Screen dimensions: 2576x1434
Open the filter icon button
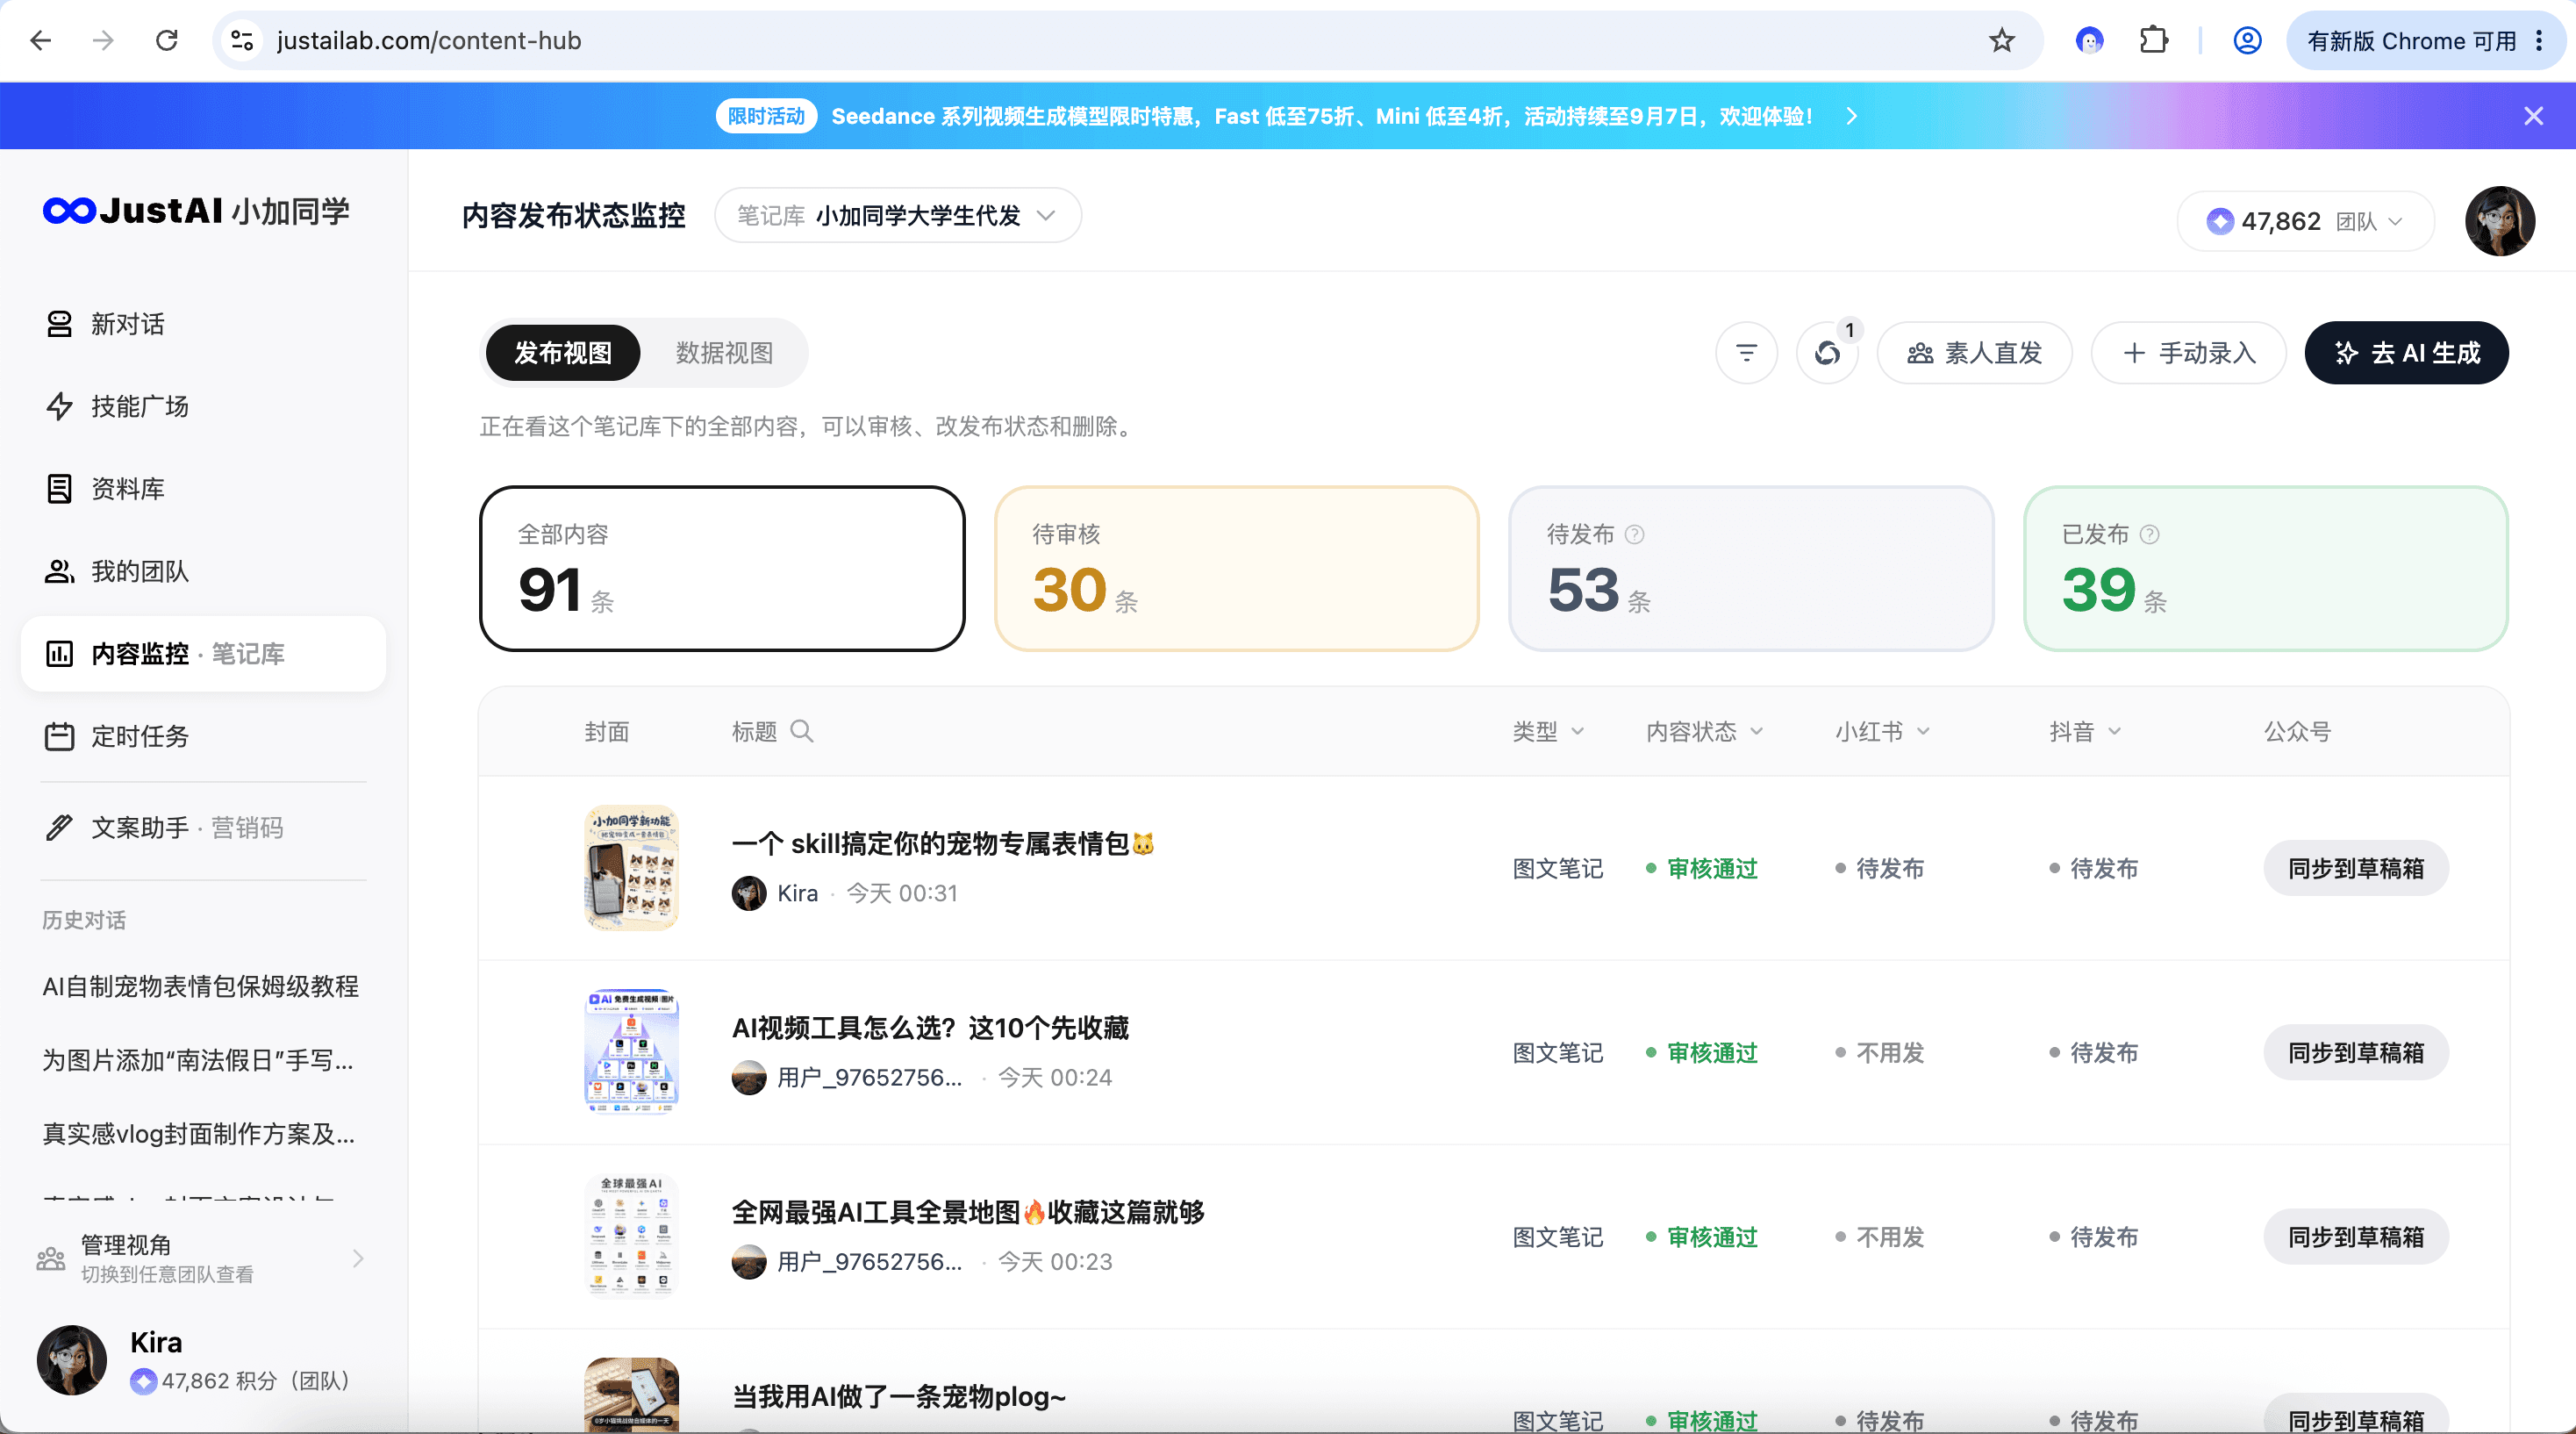1746,353
